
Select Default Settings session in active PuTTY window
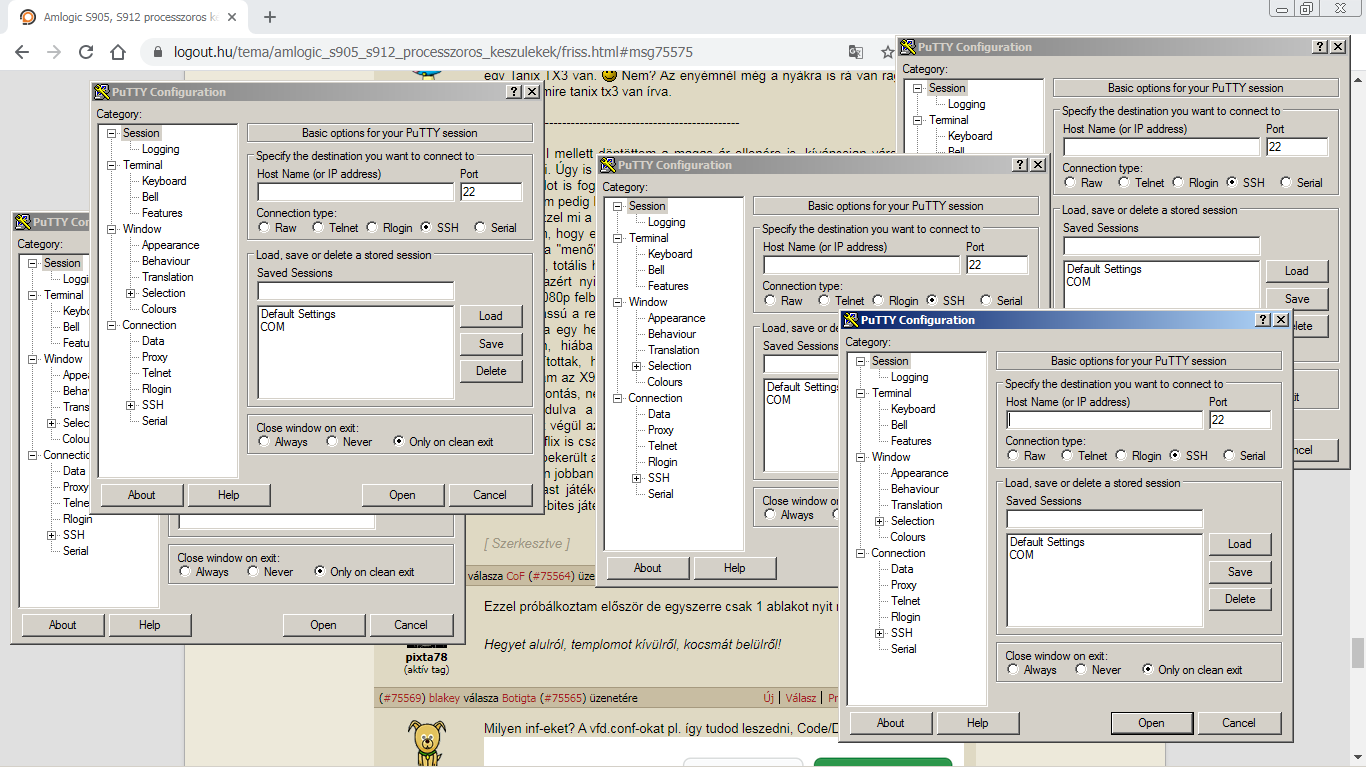(1047, 542)
